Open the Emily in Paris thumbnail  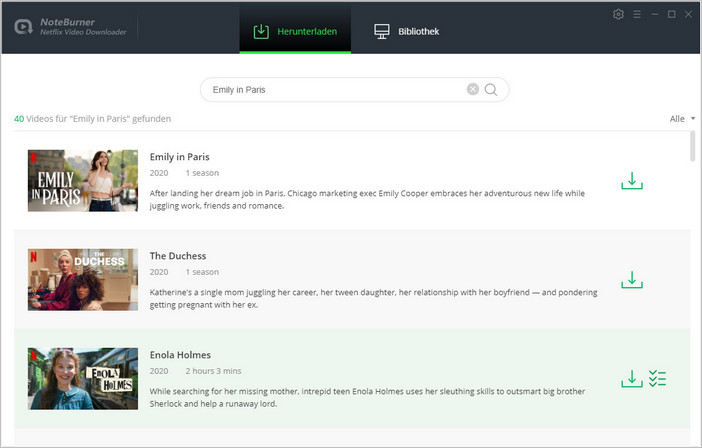(83, 181)
